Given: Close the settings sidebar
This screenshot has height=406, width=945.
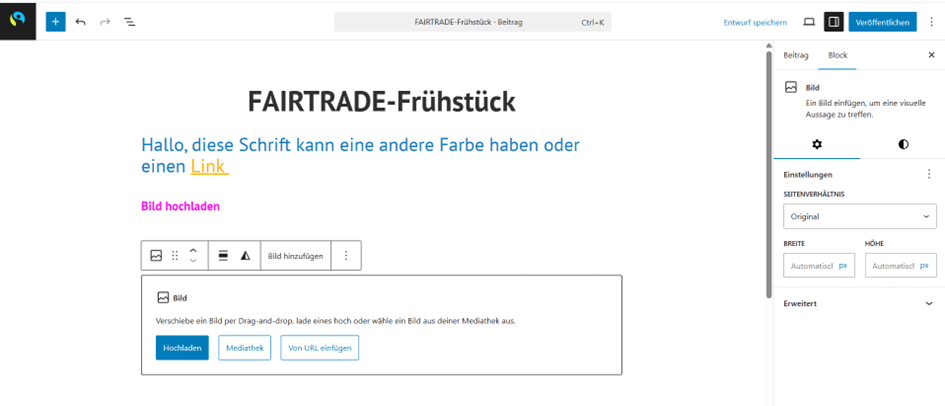Looking at the screenshot, I should tap(931, 55).
